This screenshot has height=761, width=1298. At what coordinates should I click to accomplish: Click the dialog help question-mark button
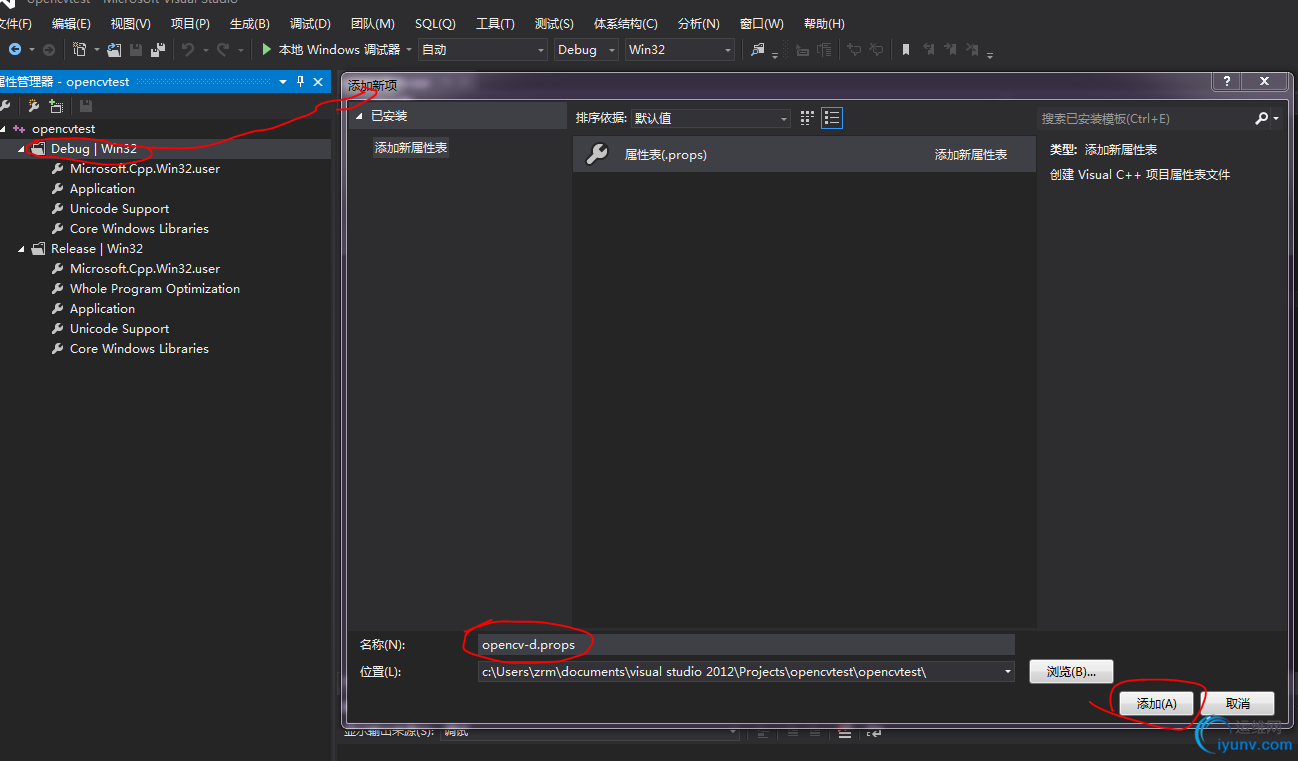1226,82
